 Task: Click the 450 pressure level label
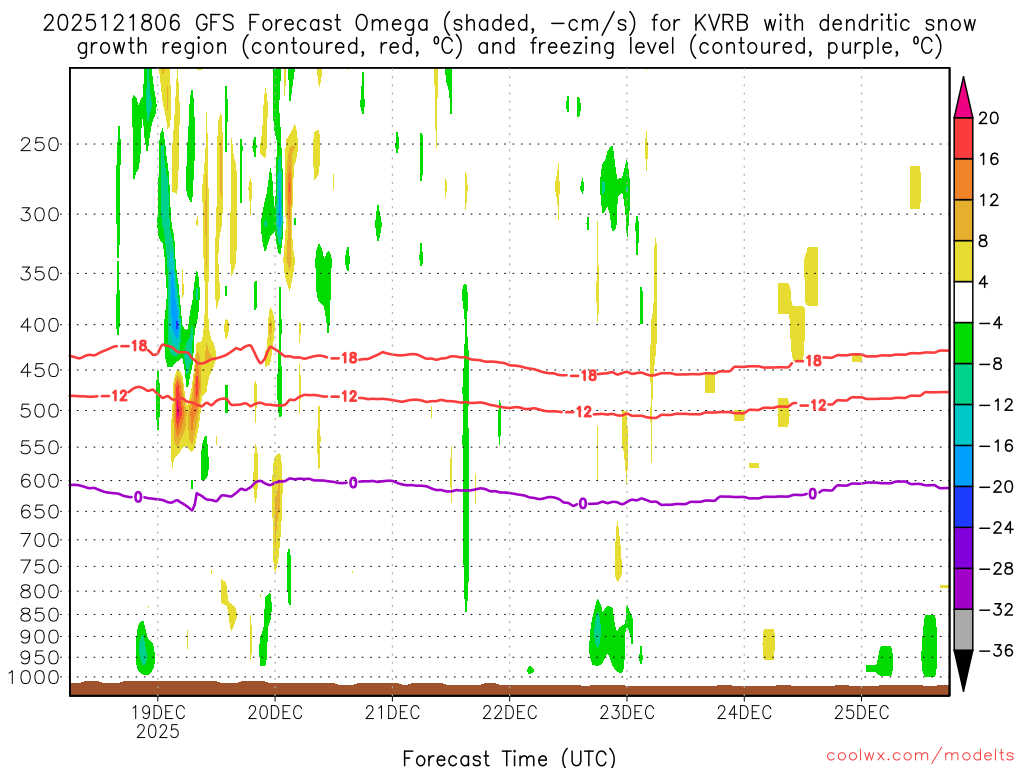(x=40, y=371)
